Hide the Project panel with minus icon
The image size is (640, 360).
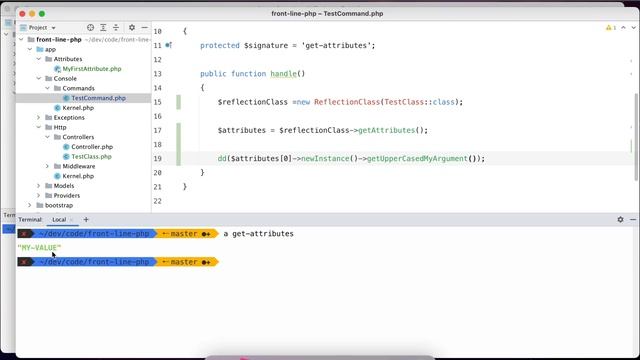(x=144, y=27)
